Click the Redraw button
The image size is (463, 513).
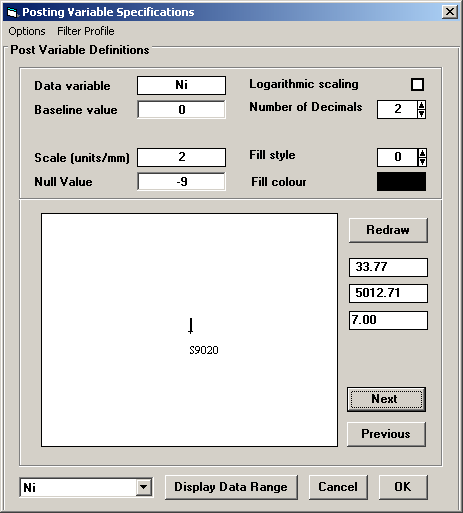click(x=388, y=230)
